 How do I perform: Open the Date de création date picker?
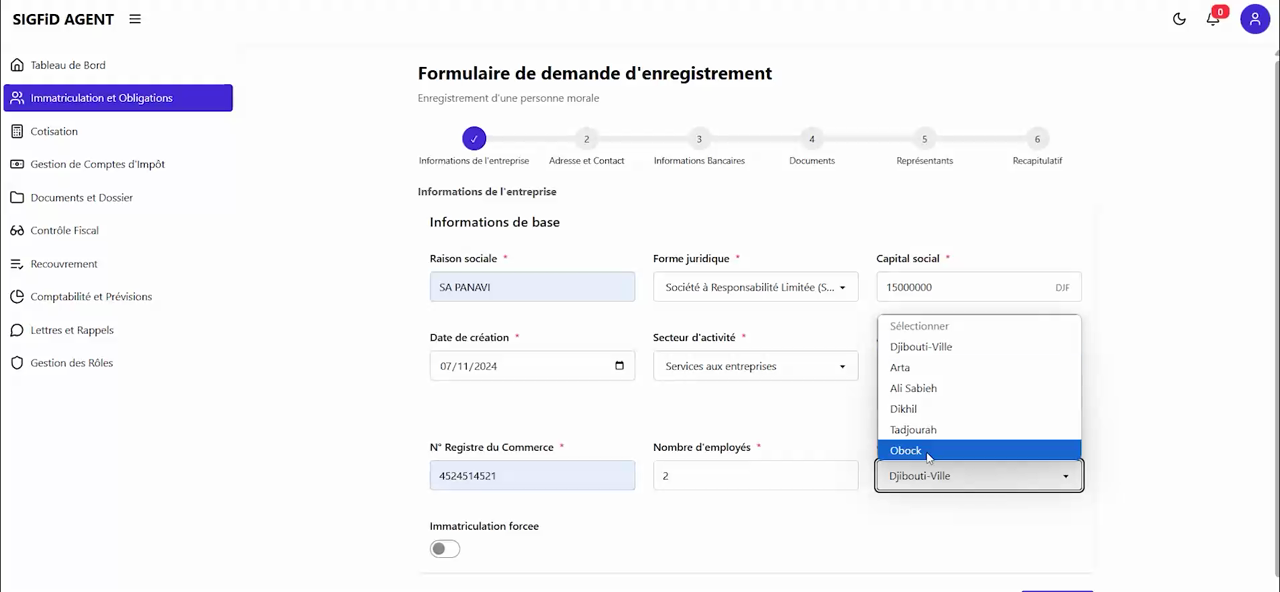pyautogui.click(x=619, y=366)
